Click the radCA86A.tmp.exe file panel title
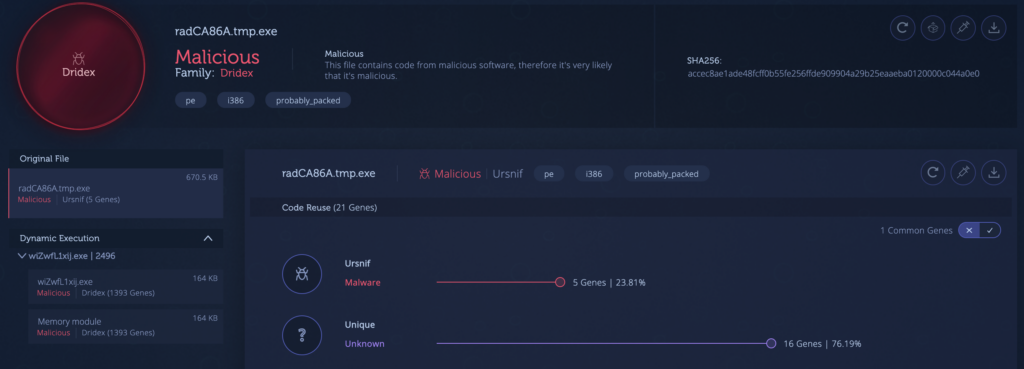The image size is (1024, 369). (328, 174)
